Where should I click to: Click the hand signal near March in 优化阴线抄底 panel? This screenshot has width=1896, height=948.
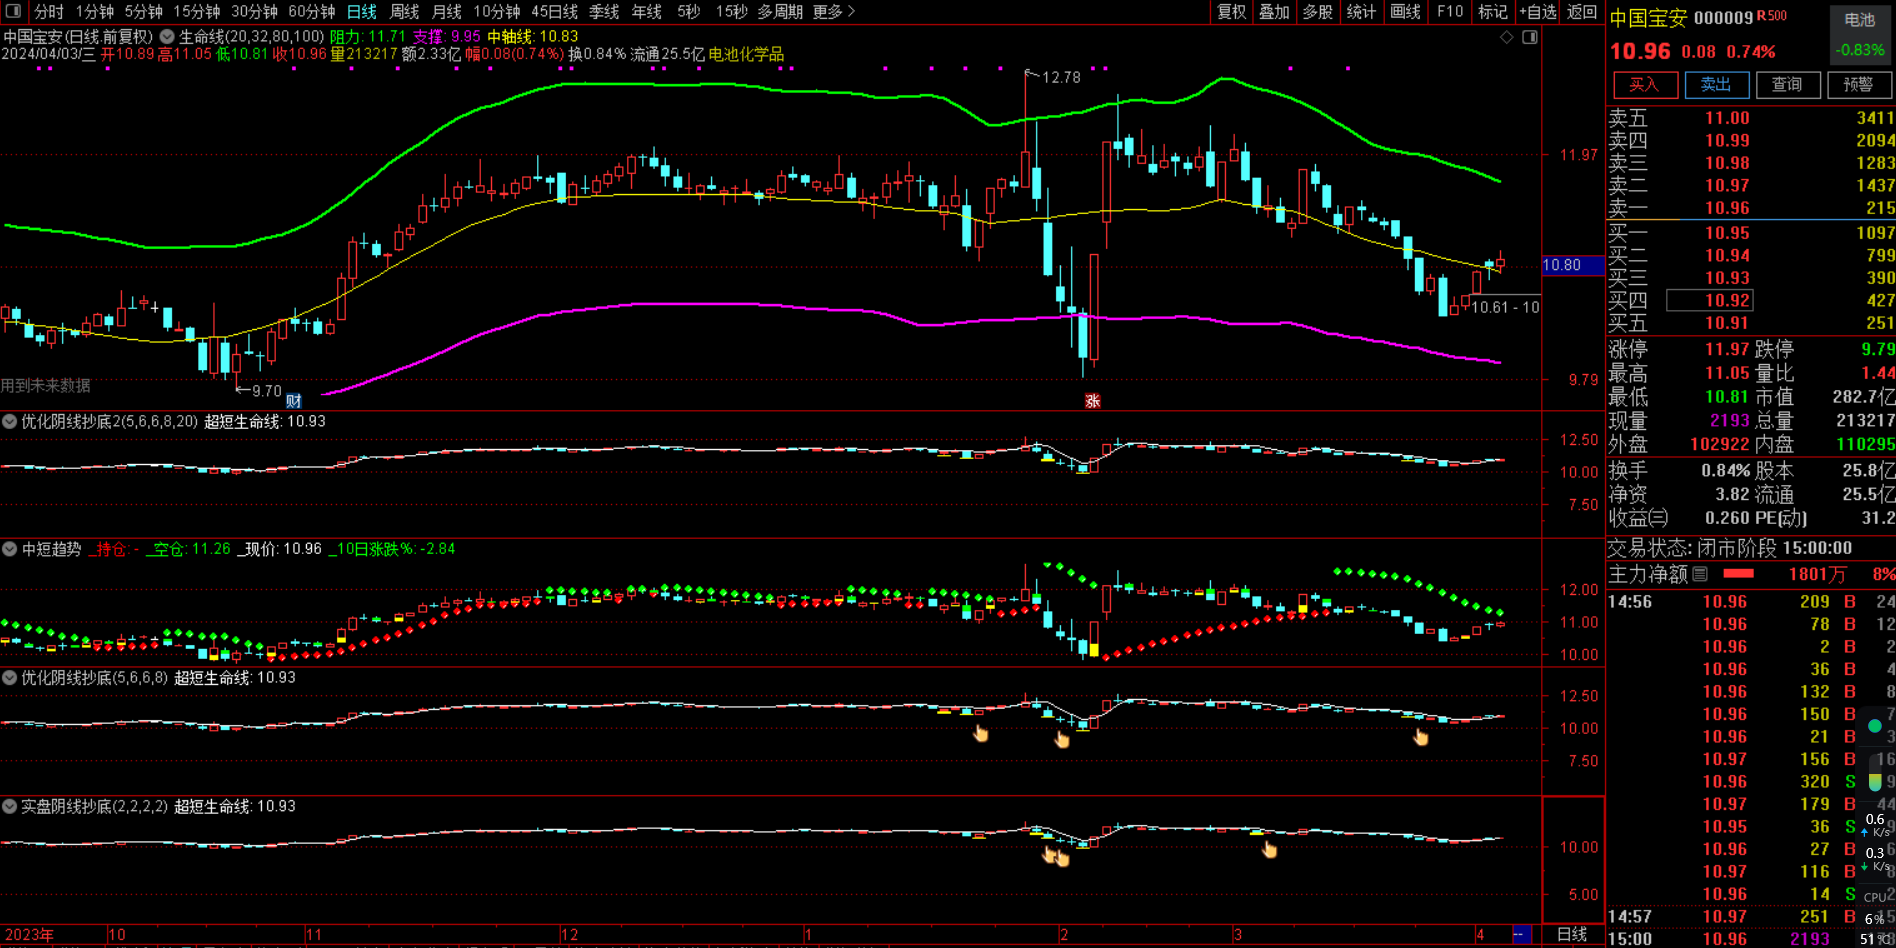pos(1421,737)
